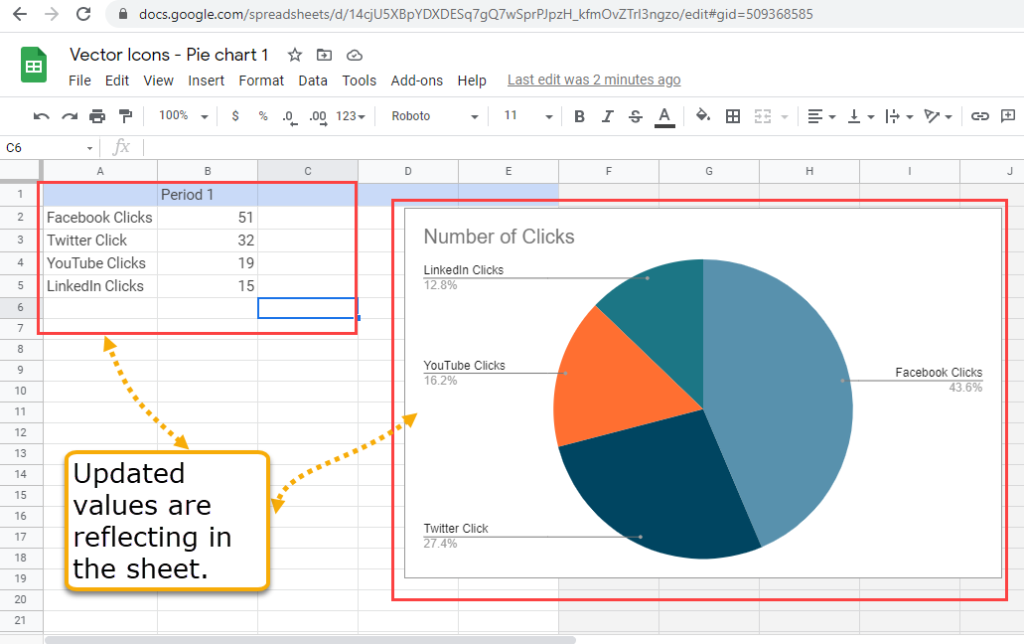Click the Merge cells icon
Viewport: 1024px width, 644px height.
pos(763,116)
